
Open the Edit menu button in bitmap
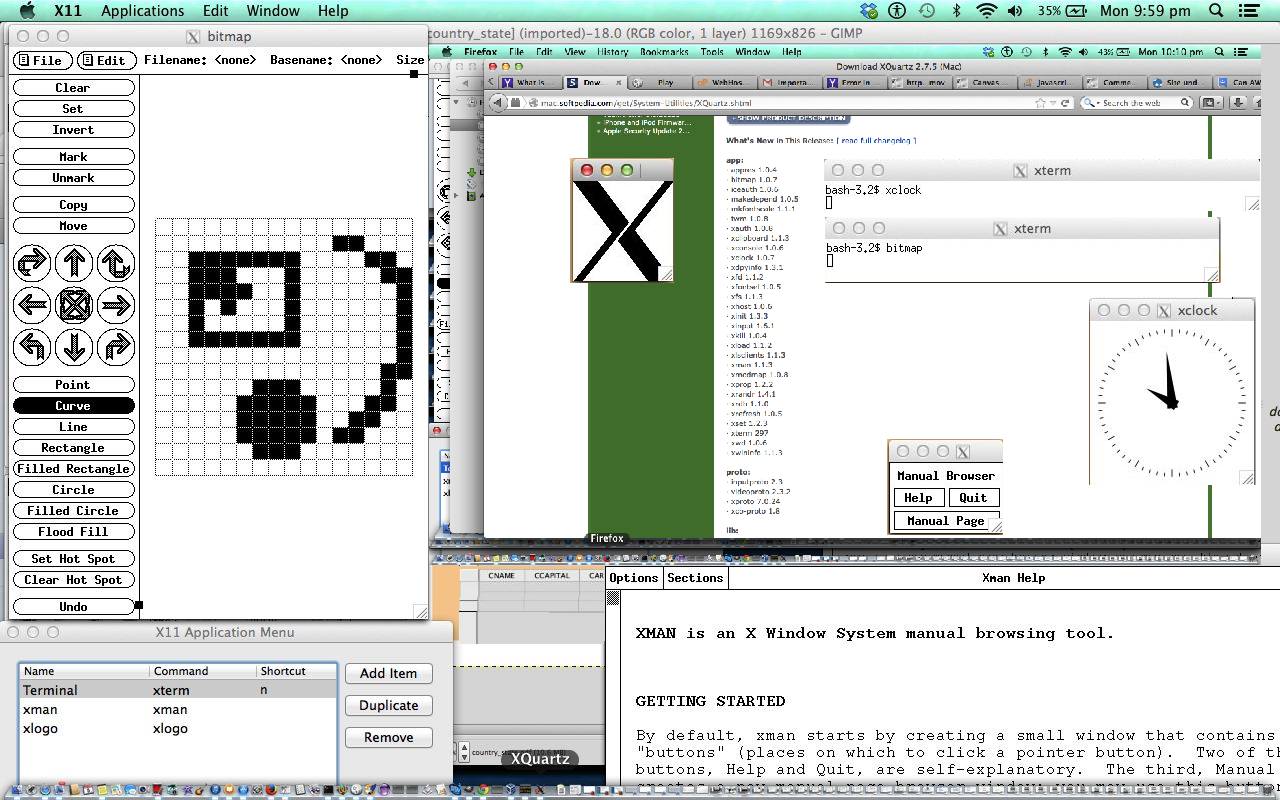(106, 60)
